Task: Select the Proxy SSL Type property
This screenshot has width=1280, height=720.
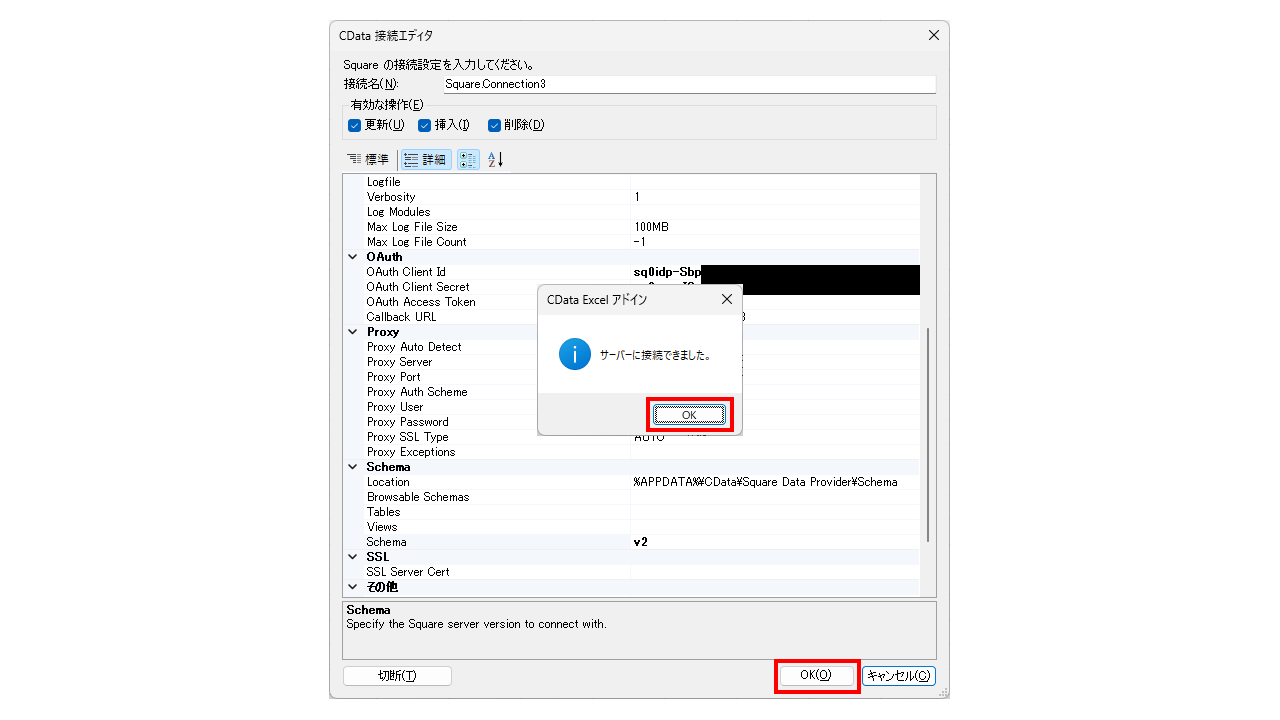Action: pyautogui.click(x=407, y=437)
